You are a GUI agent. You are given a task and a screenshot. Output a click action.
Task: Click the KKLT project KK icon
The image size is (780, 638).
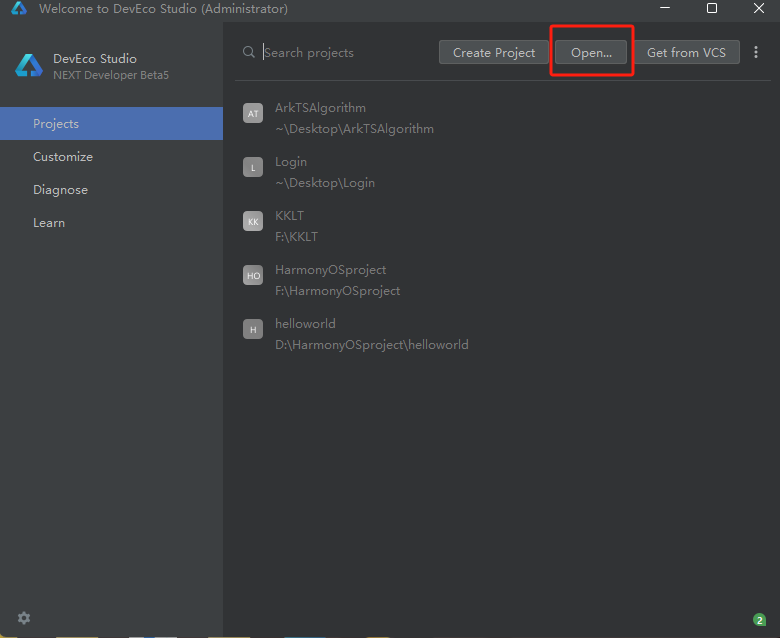click(x=253, y=222)
